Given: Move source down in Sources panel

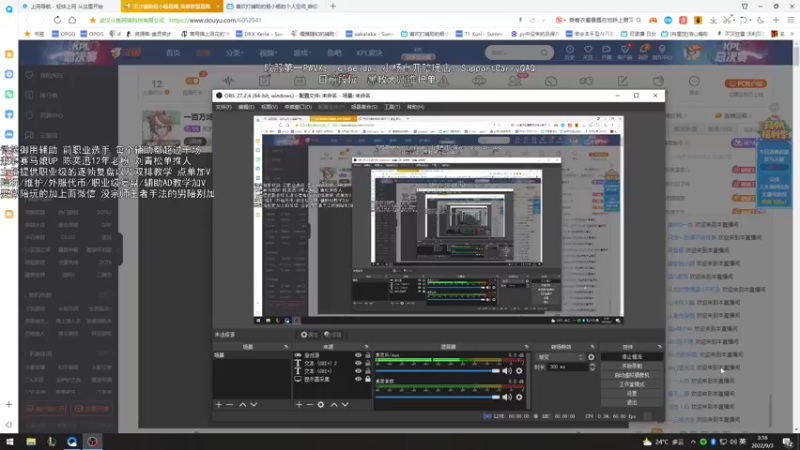Looking at the screenshot, I should pyautogui.click(x=345, y=405).
